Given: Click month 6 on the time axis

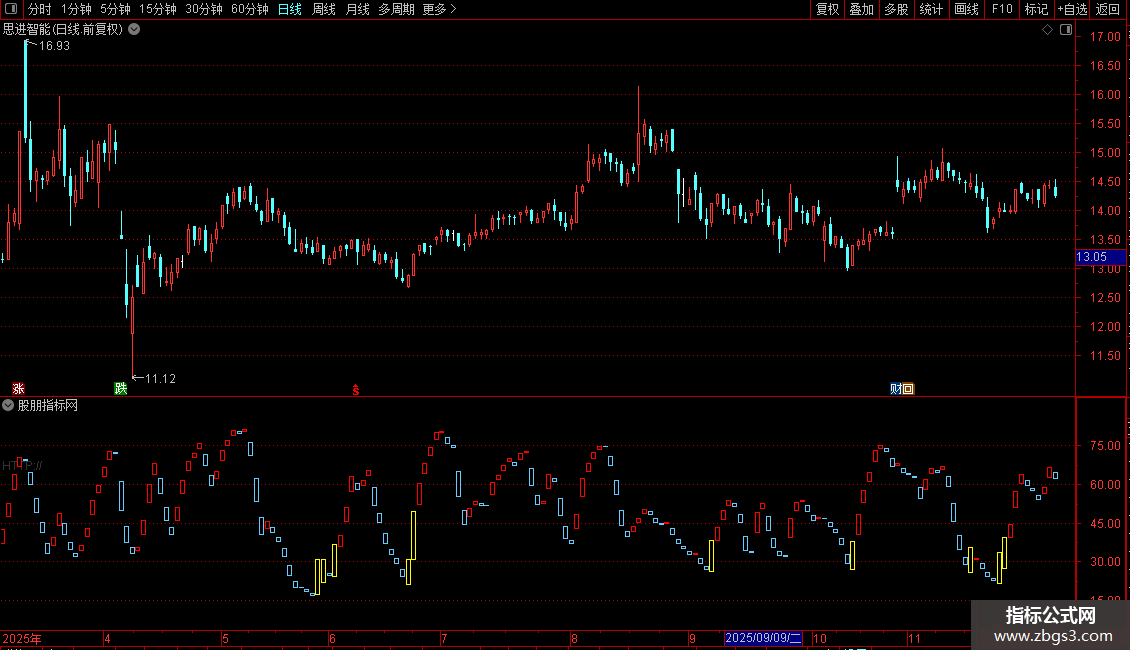Looking at the screenshot, I should 332,638.
